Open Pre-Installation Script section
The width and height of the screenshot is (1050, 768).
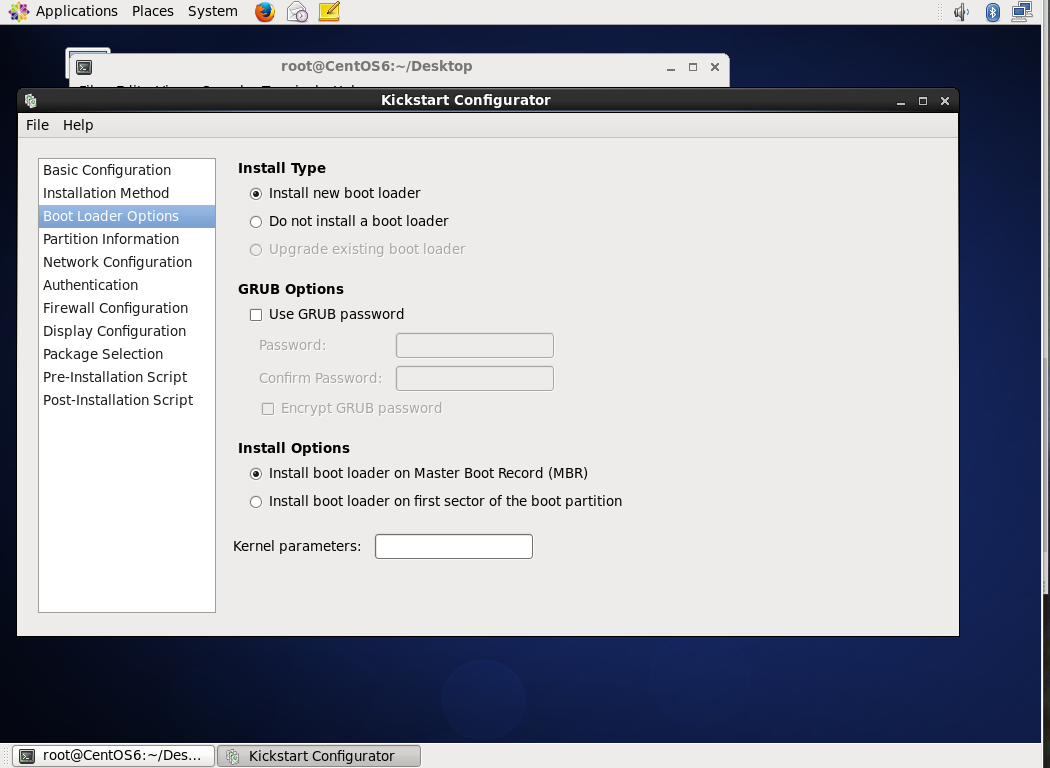click(x=127, y=377)
